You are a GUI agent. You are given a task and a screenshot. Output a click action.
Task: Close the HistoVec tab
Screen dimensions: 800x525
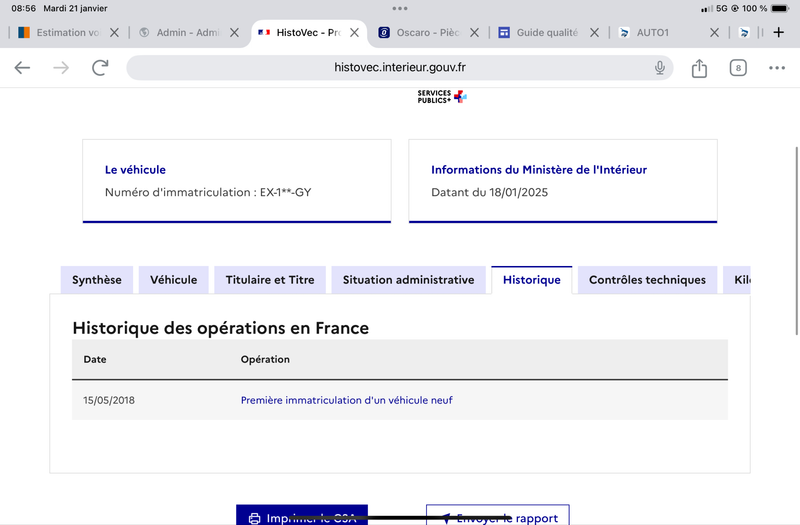[354, 33]
